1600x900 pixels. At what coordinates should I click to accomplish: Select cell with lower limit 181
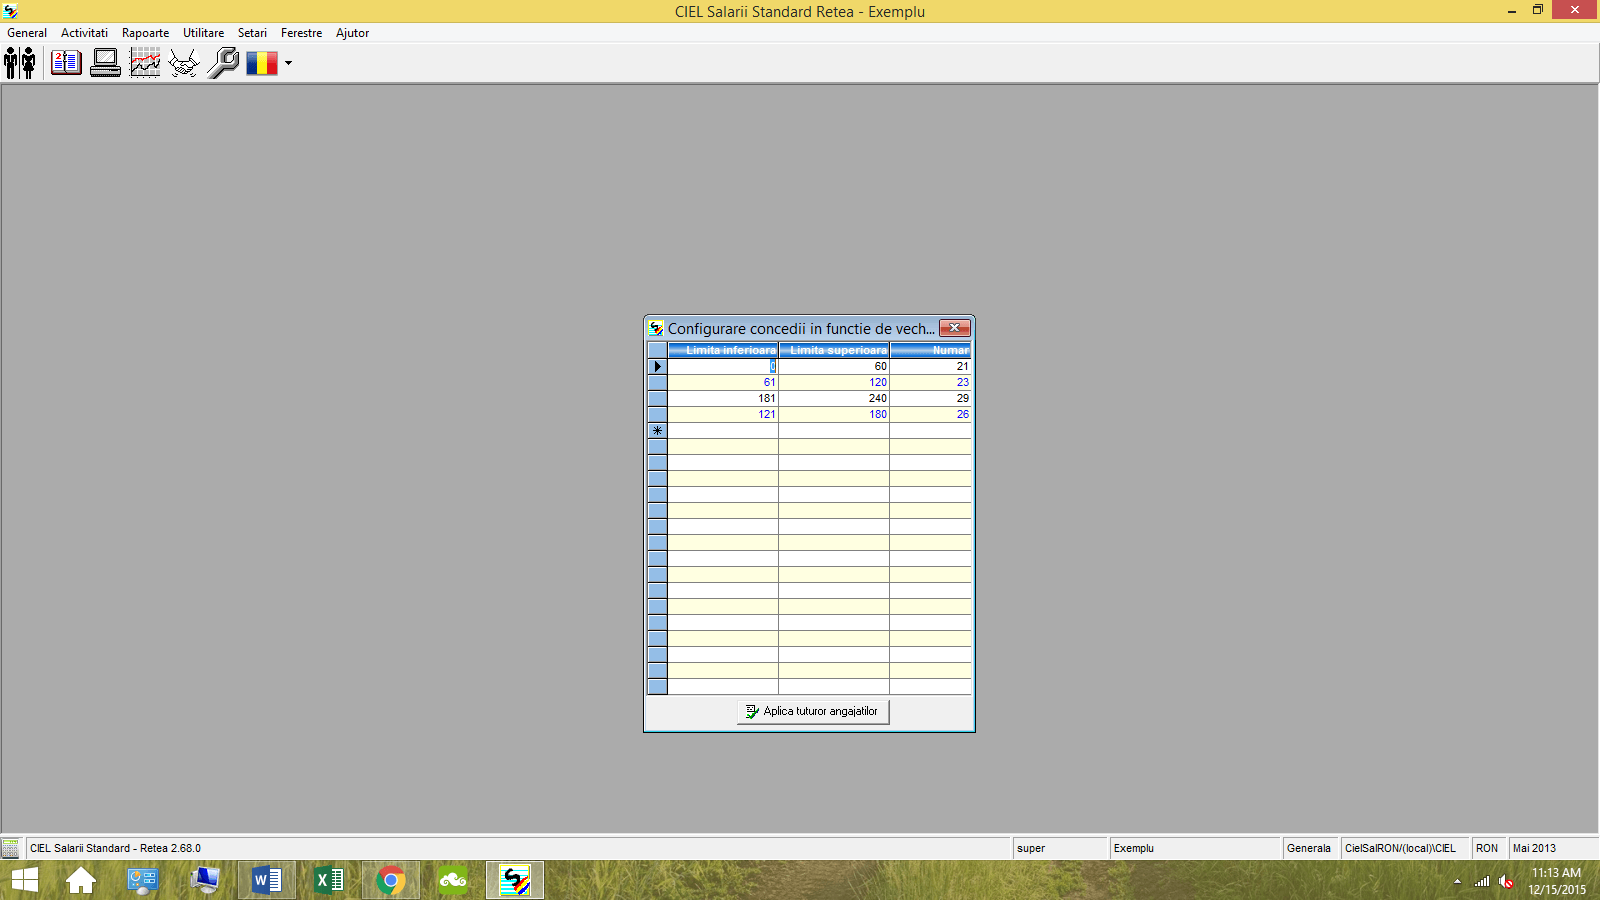tap(723, 398)
